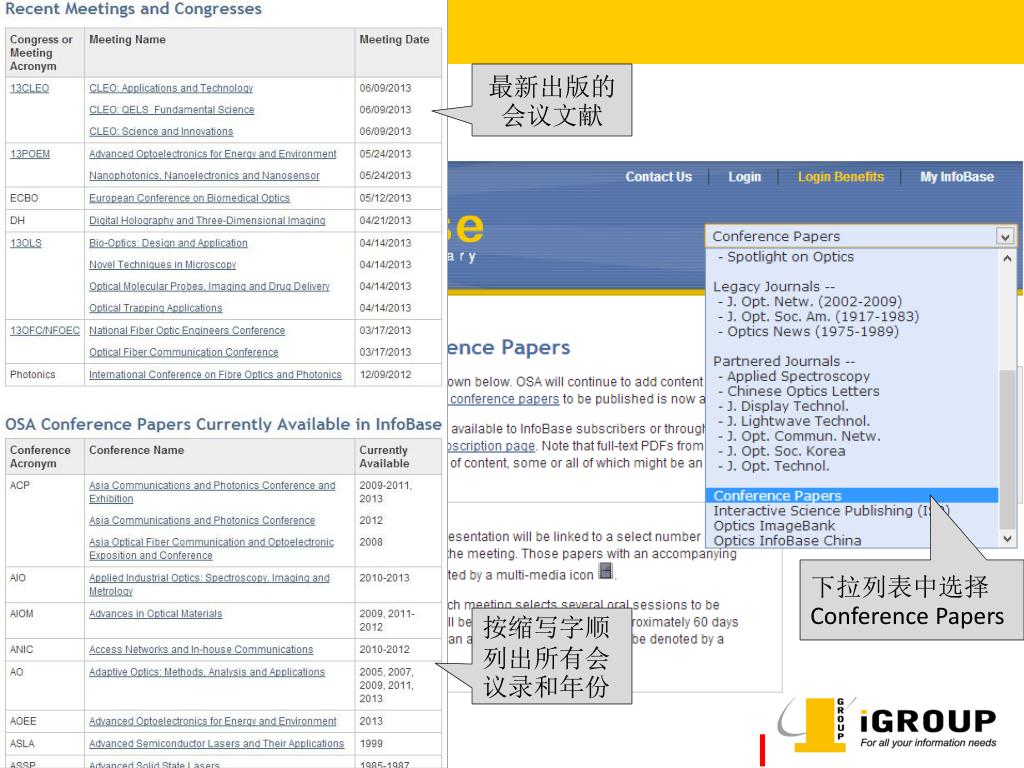Click the 06/09/2013 date for Applications and Technology
The width and height of the screenshot is (1024, 768).
pyautogui.click(x=385, y=88)
